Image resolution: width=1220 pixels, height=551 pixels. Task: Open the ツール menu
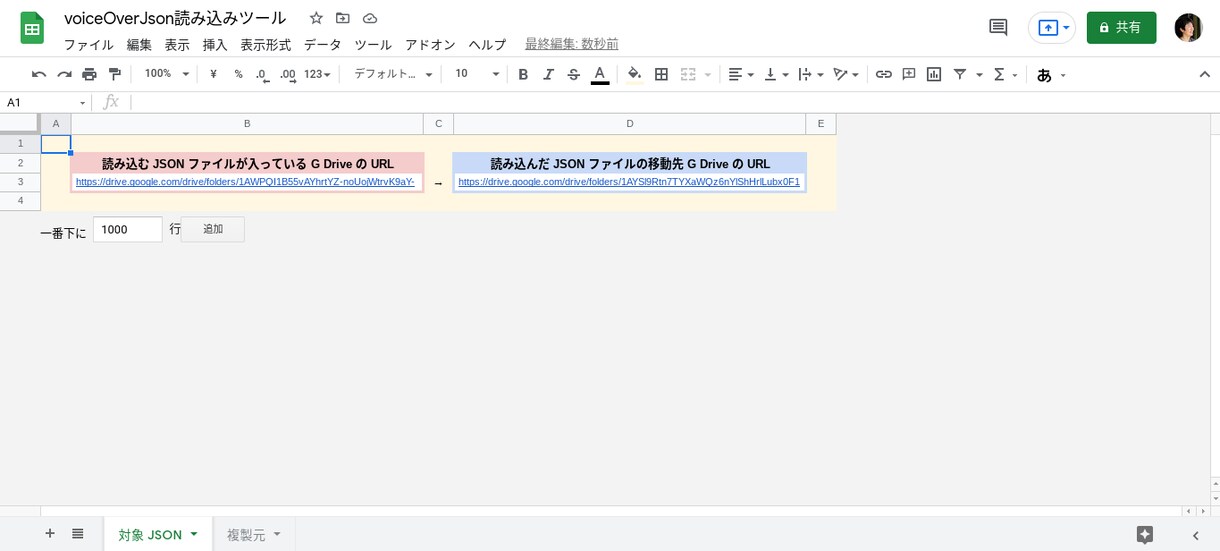(x=373, y=45)
